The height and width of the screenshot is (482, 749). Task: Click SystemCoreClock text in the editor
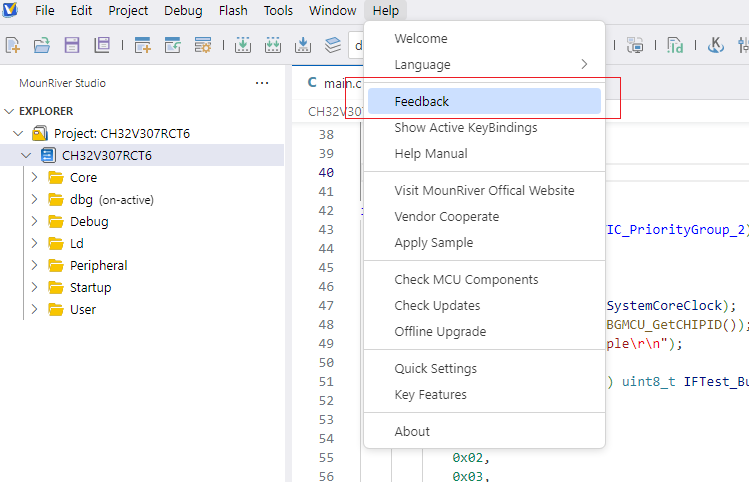coord(664,305)
